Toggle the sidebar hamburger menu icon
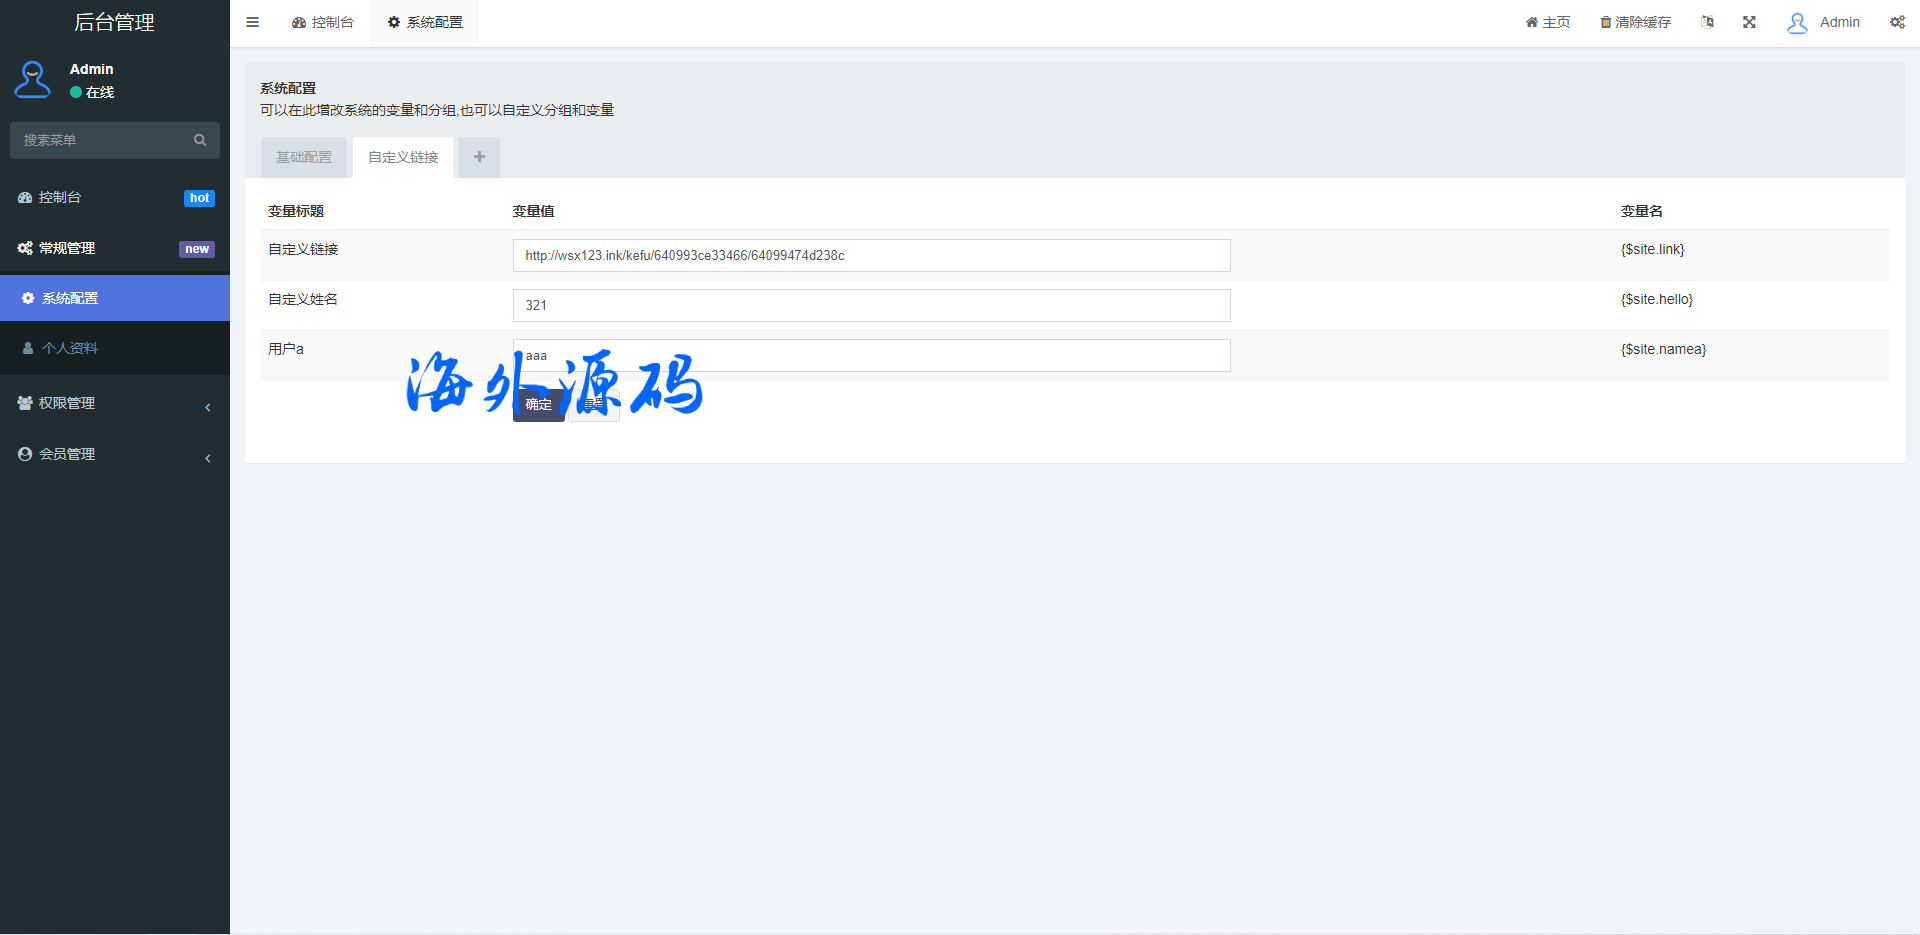Viewport: 1920px width, 935px height. point(252,22)
